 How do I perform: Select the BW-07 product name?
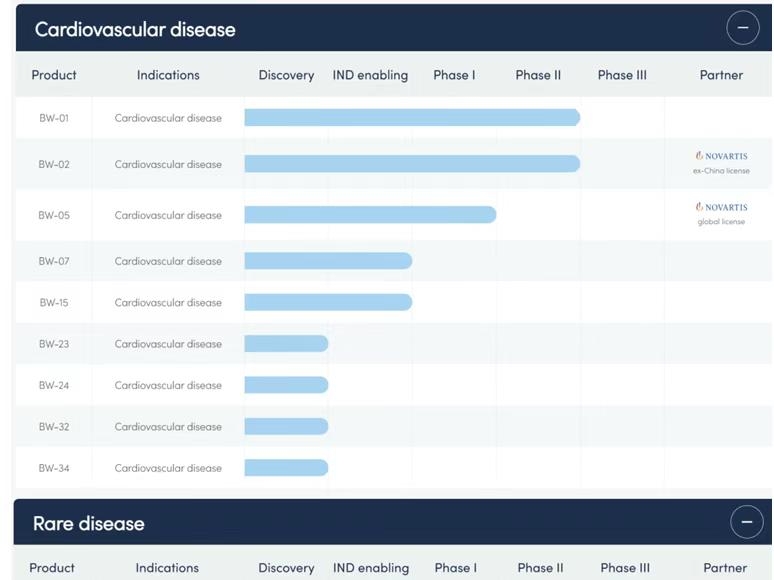pyautogui.click(x=54, y=261)
